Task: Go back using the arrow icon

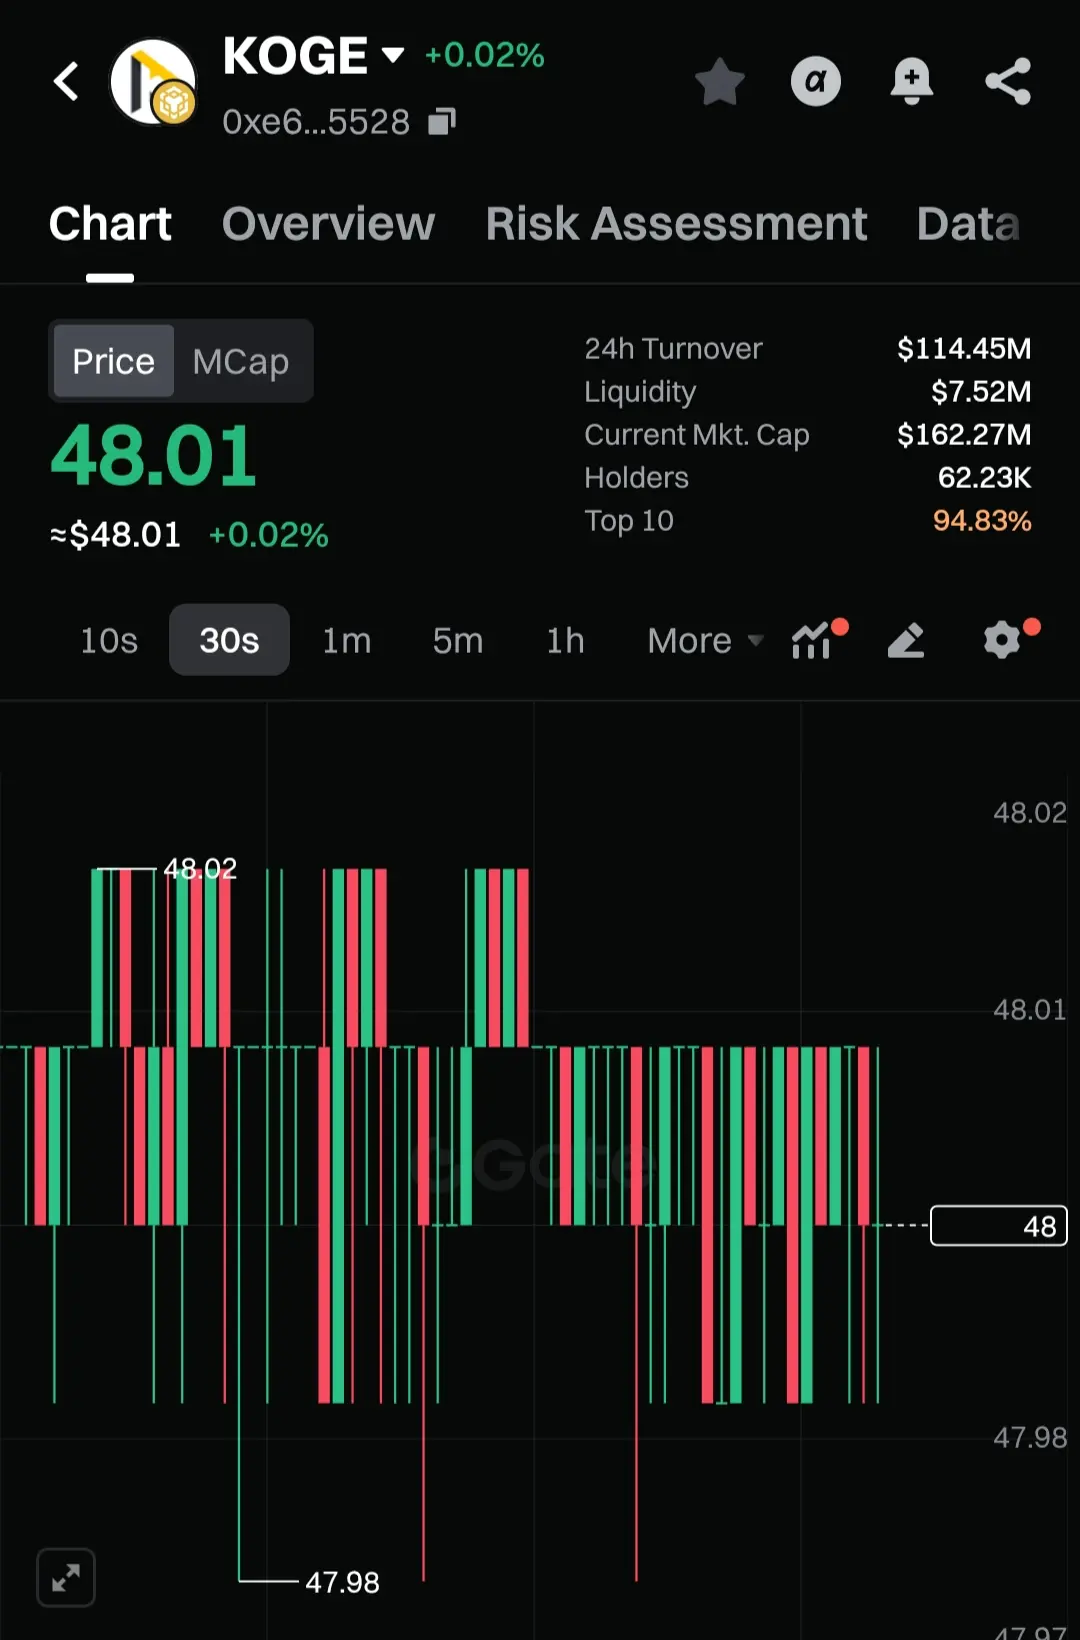Action: (x=67, y=82)
